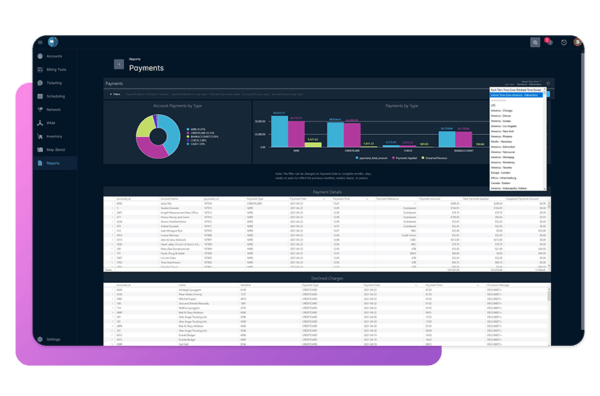Click the globe app logo
This screenshot has width=600, height=396.
(x=53, y=42)
